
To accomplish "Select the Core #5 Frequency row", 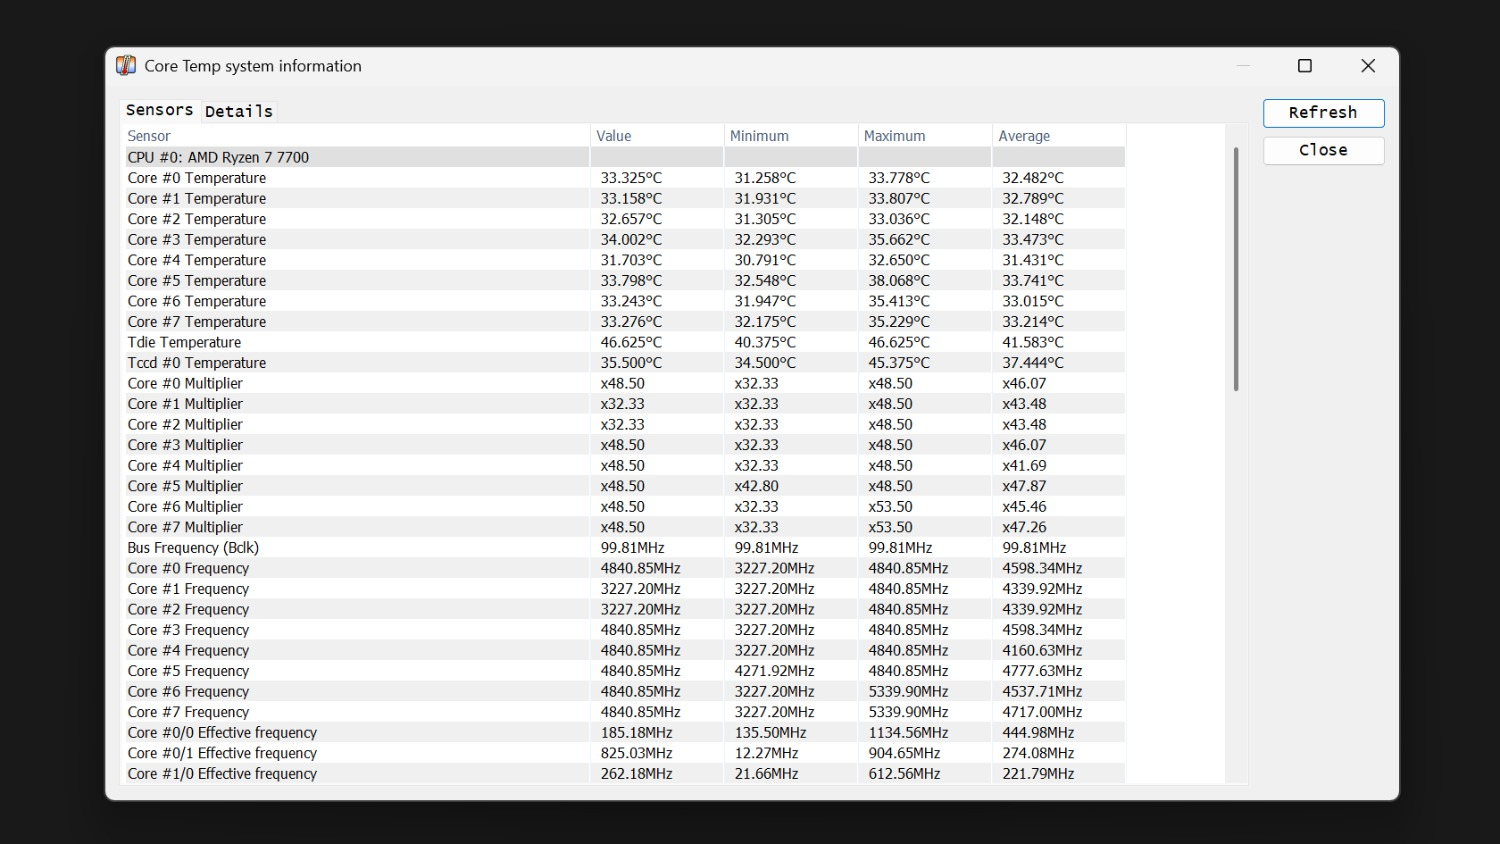I will pyautogui.click(x=624, y=671).
